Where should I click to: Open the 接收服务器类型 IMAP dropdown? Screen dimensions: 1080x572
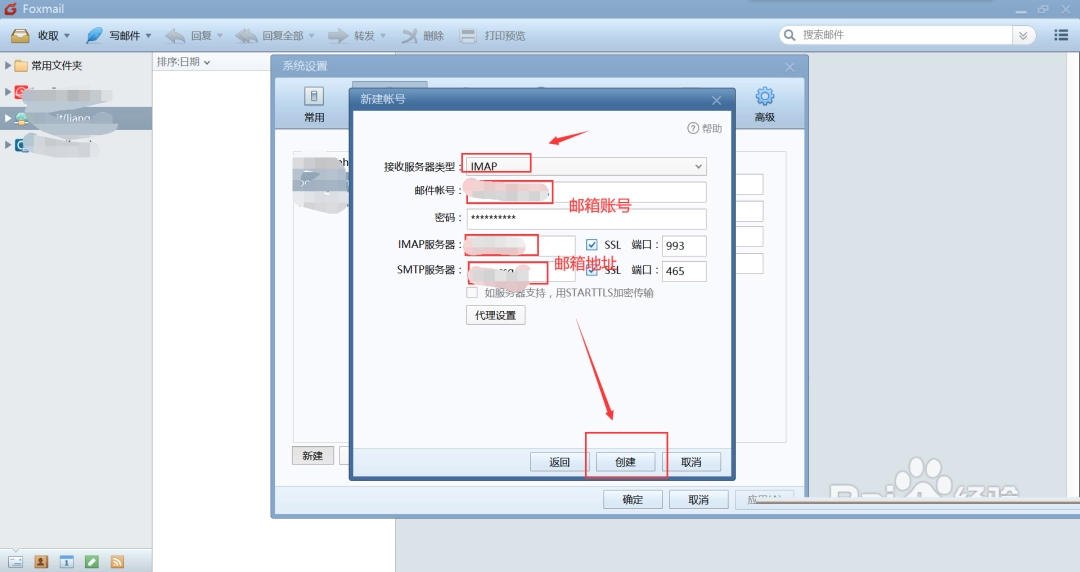click(586, 166)
